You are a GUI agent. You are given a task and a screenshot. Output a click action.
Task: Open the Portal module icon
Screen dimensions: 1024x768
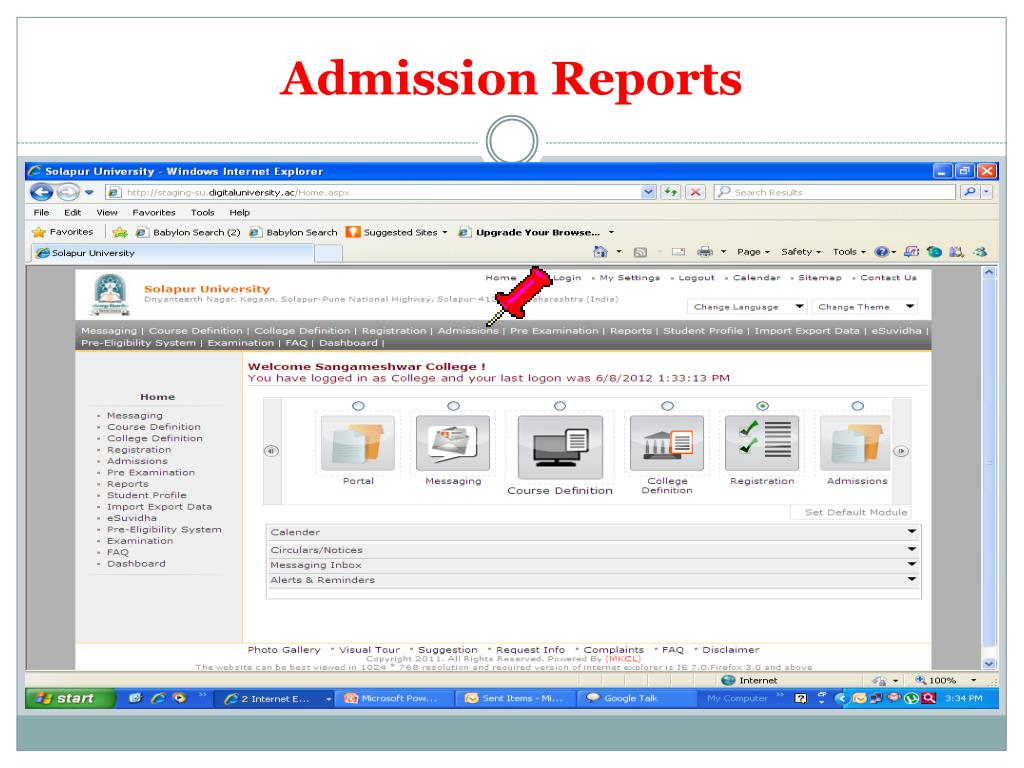pos(358,443)
